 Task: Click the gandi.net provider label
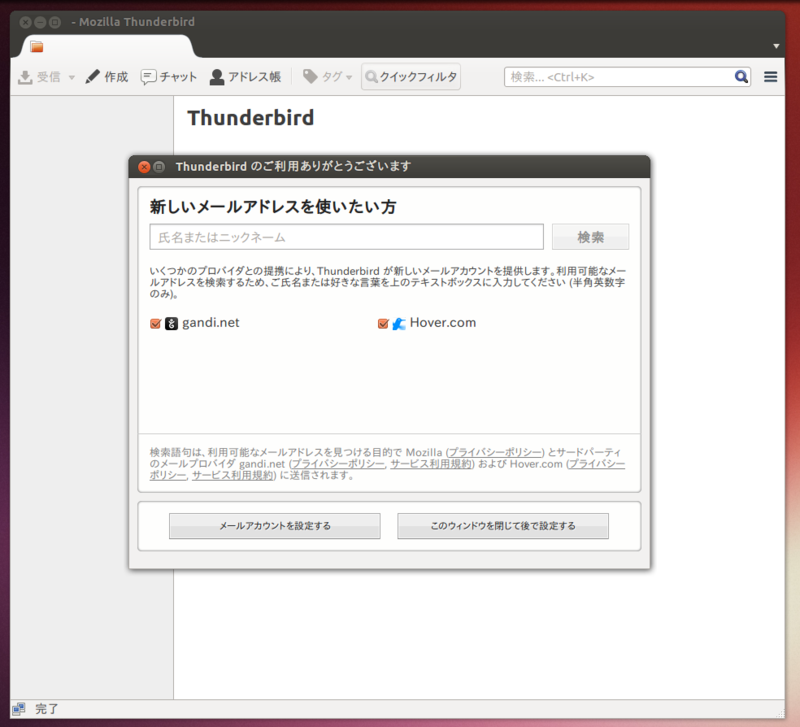point(211,323)
